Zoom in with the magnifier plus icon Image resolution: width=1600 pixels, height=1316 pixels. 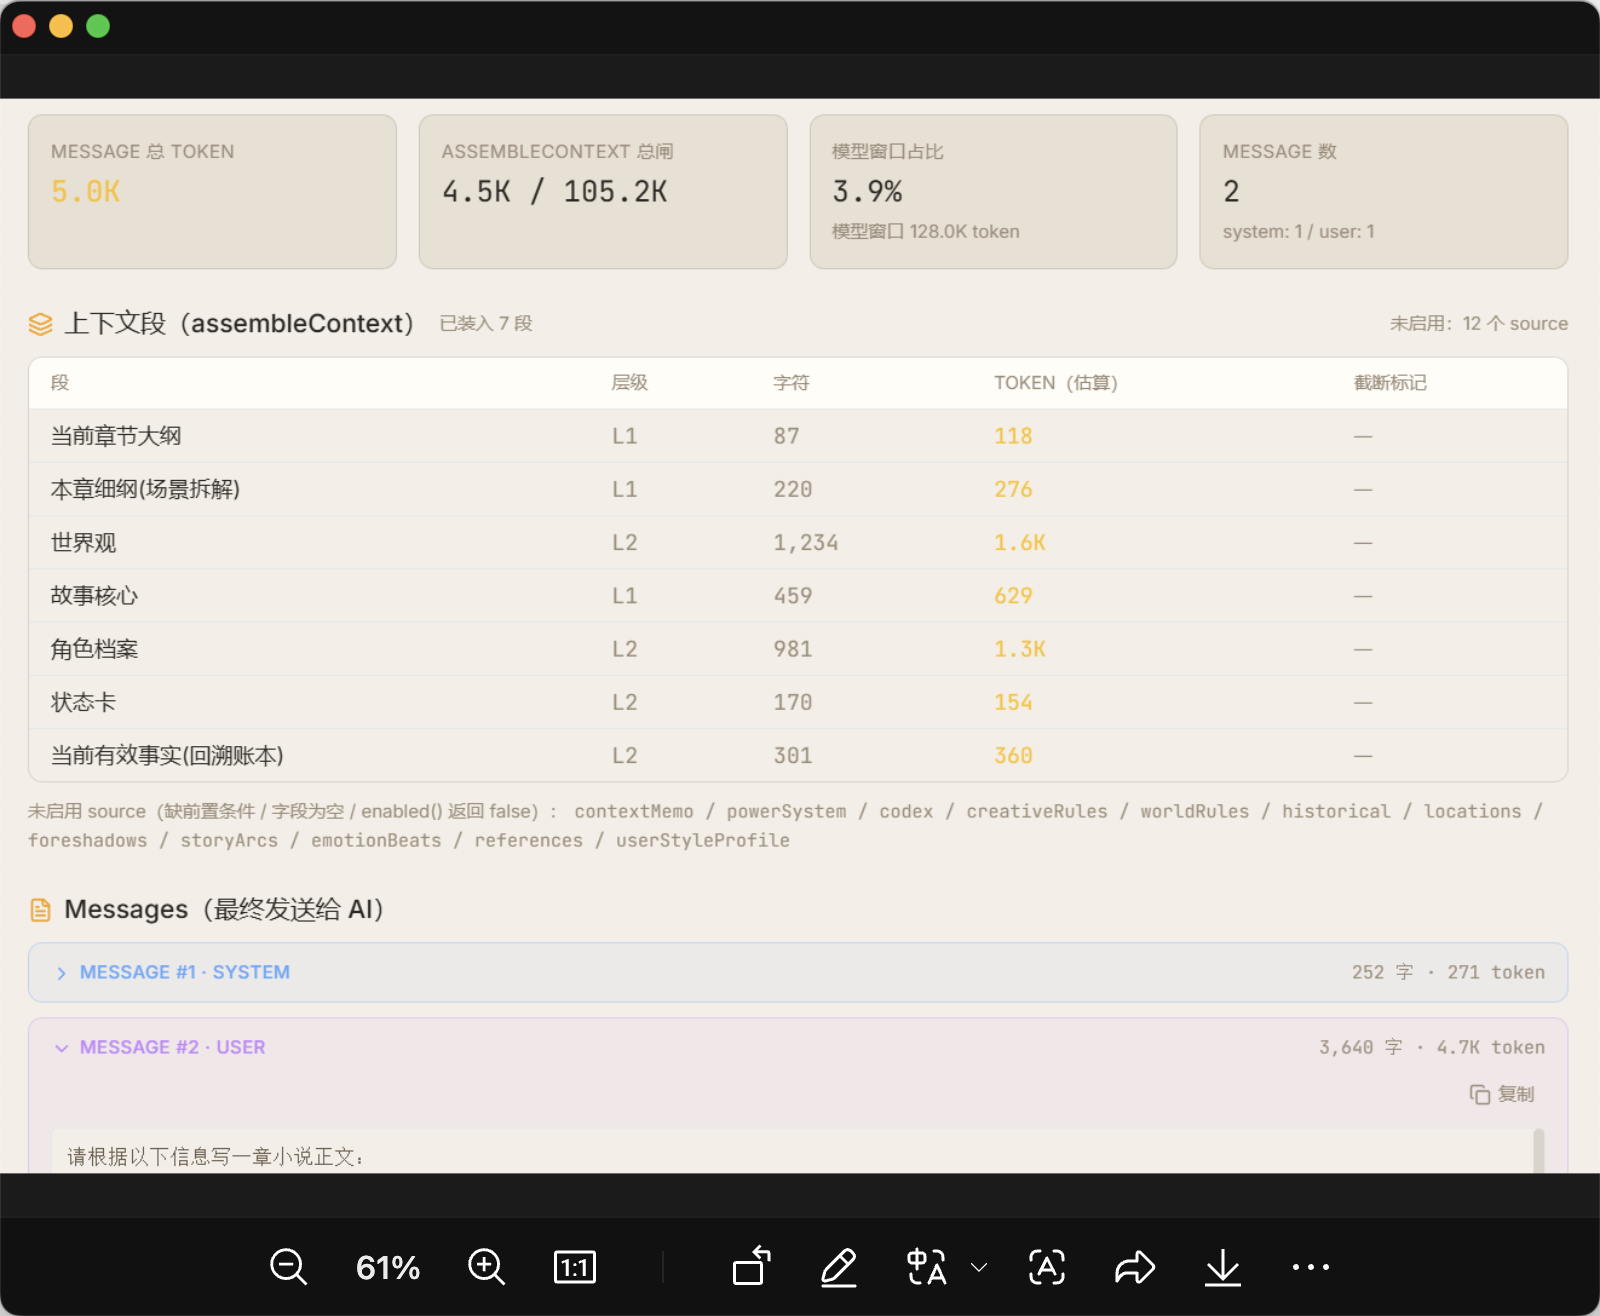tap(486, 1267)
